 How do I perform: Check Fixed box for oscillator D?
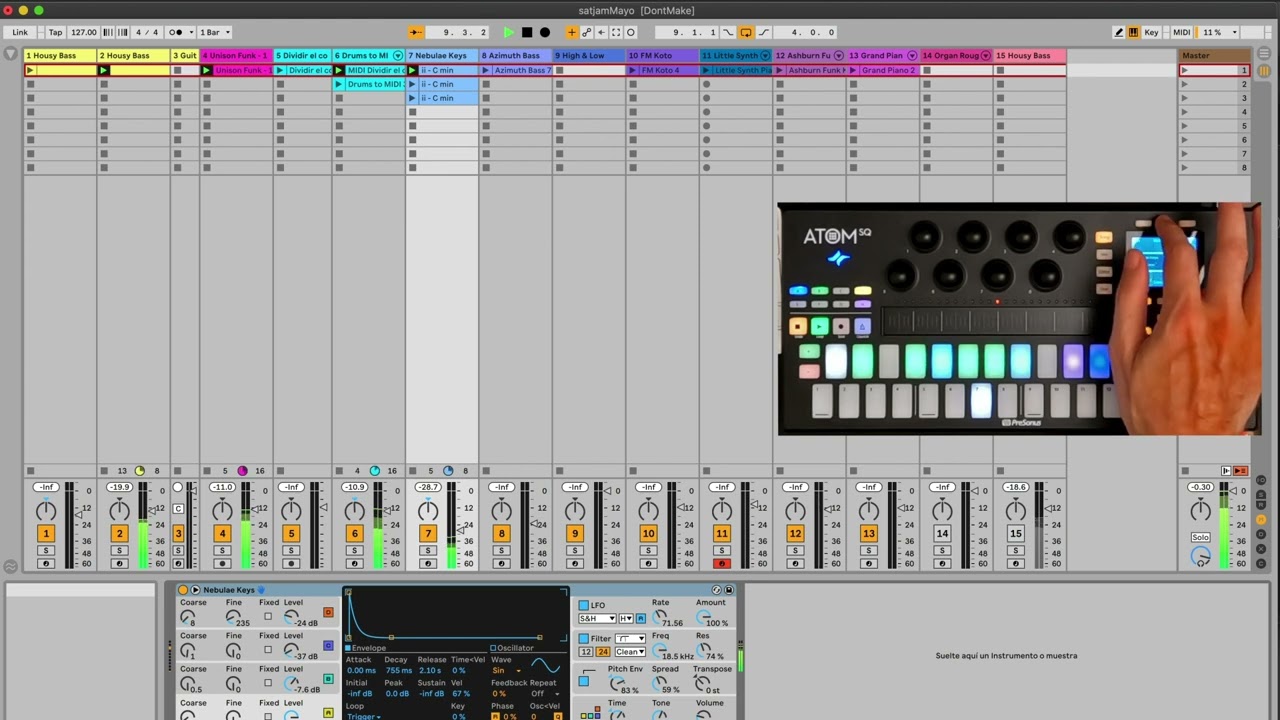pos(268,615)
